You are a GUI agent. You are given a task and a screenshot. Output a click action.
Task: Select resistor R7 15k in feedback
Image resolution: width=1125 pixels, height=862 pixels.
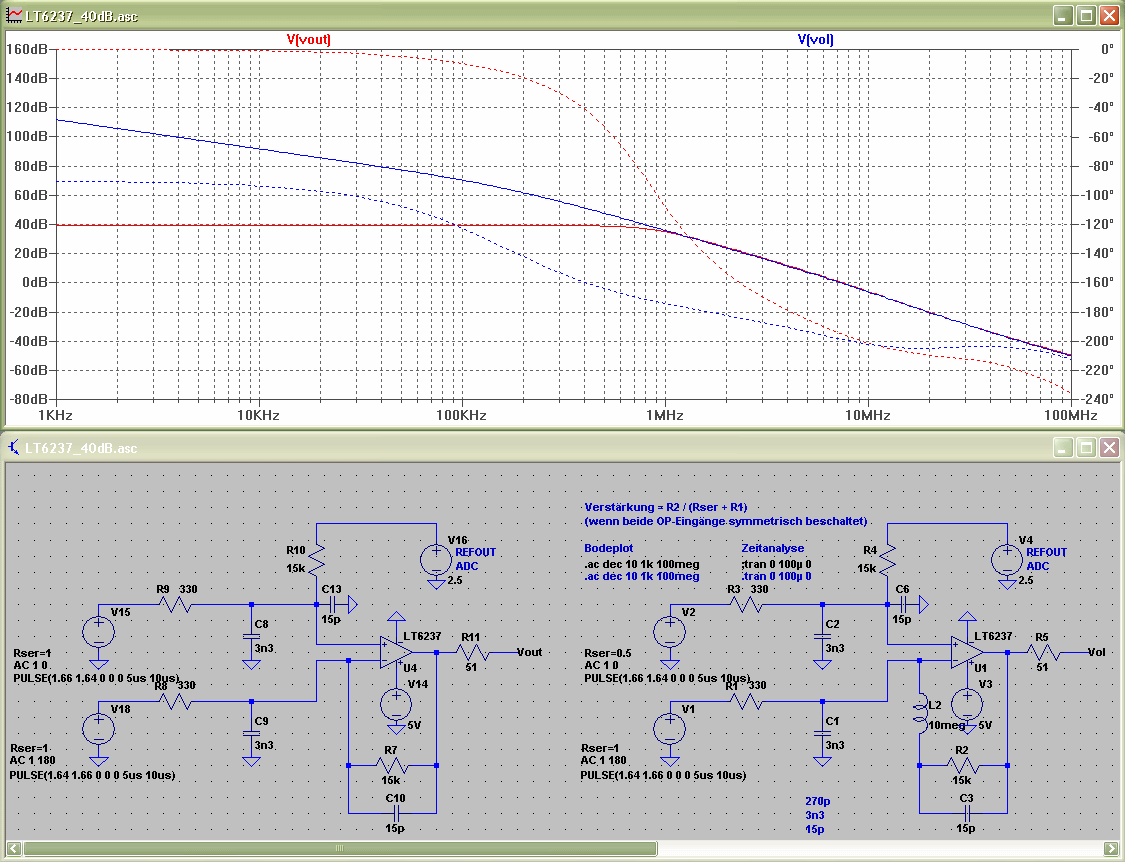(392, 765)
